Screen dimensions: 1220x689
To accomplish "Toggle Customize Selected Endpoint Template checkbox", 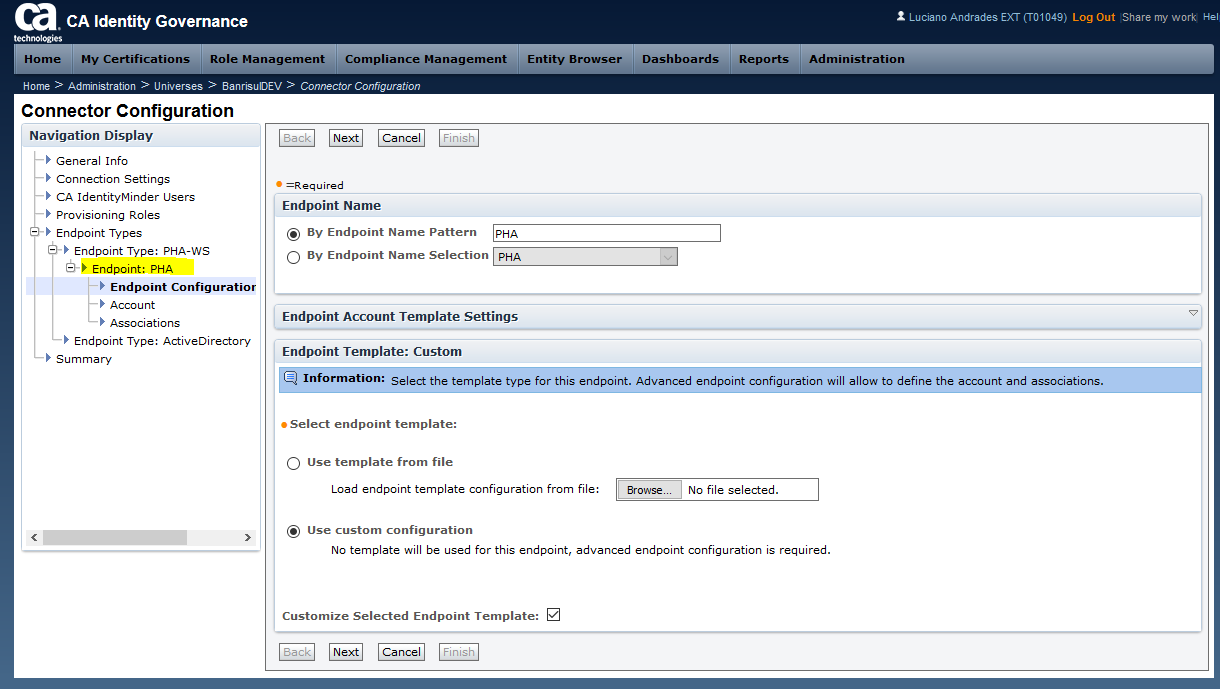I will pos(553,615).
